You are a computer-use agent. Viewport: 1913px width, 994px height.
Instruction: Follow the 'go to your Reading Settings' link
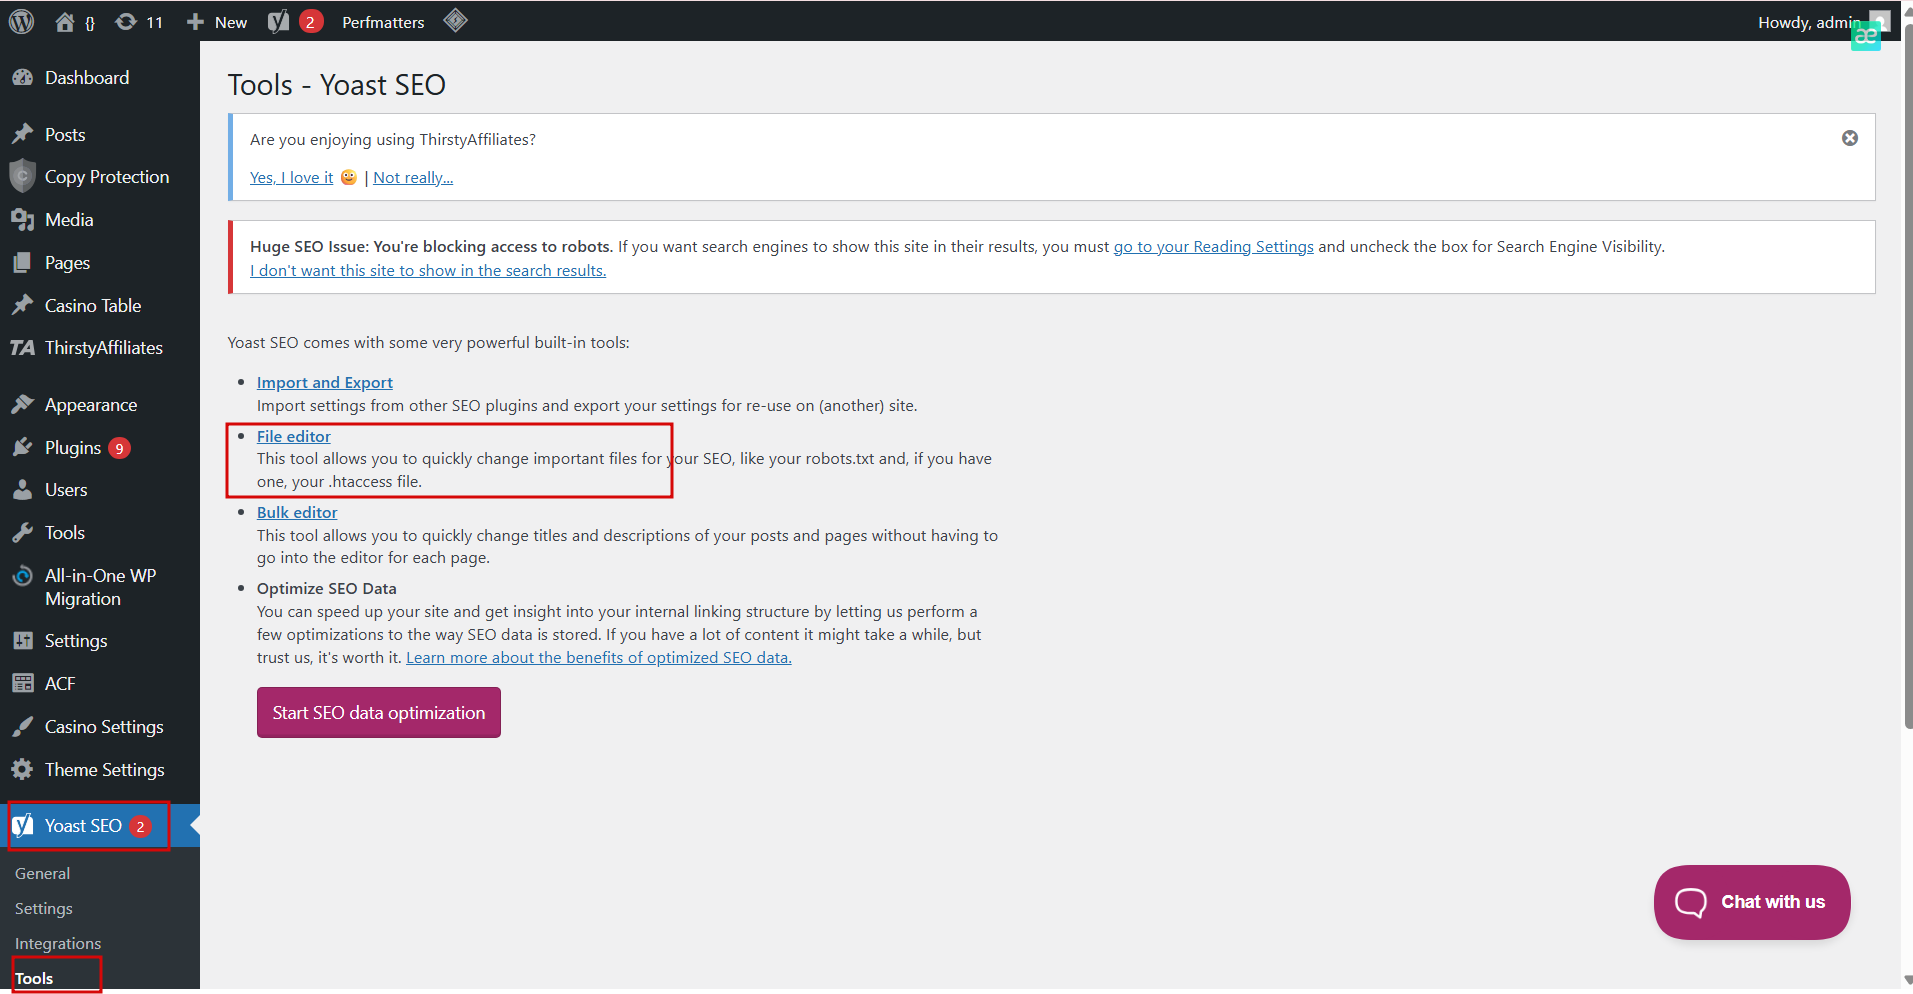(1214, 246)
